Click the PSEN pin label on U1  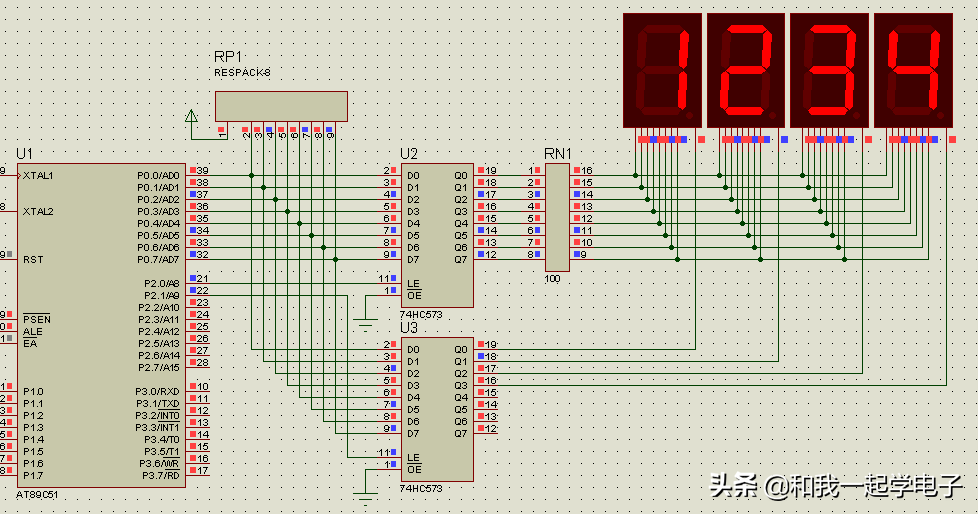[37, 319]
